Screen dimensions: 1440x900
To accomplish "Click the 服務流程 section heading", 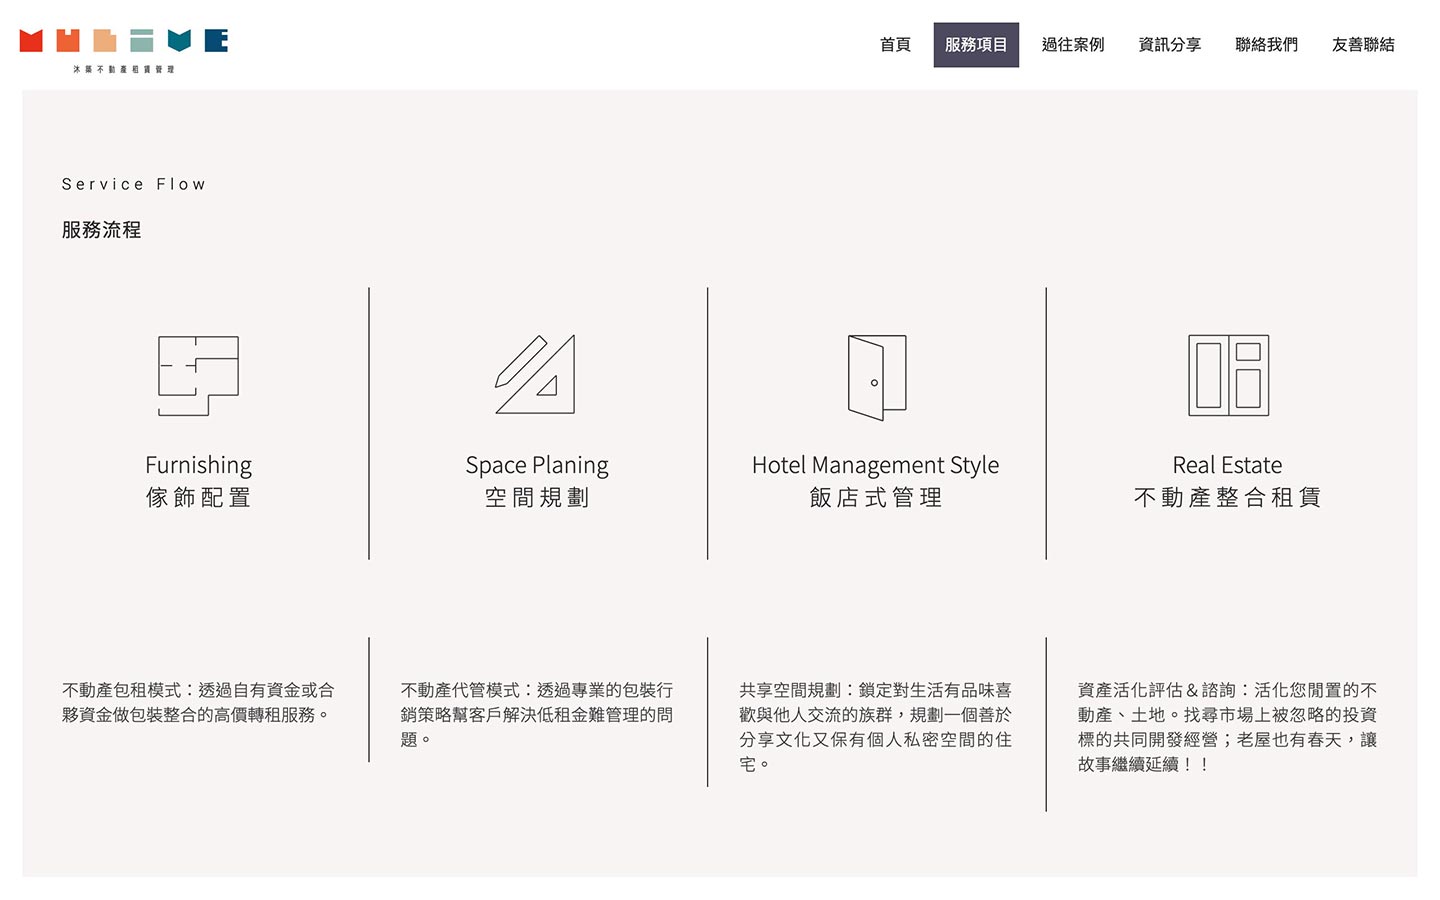I will pyautogui.click(x=101, y=230).
